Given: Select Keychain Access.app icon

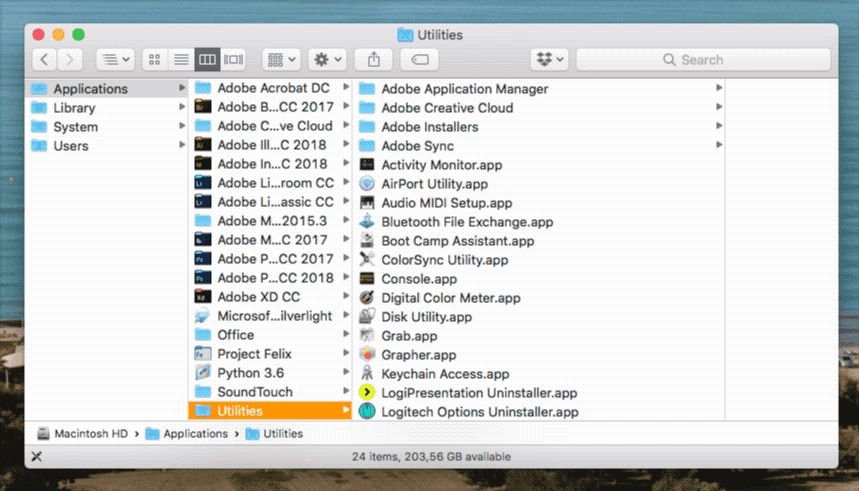Looking at the screenshot, I should [366, 374].
